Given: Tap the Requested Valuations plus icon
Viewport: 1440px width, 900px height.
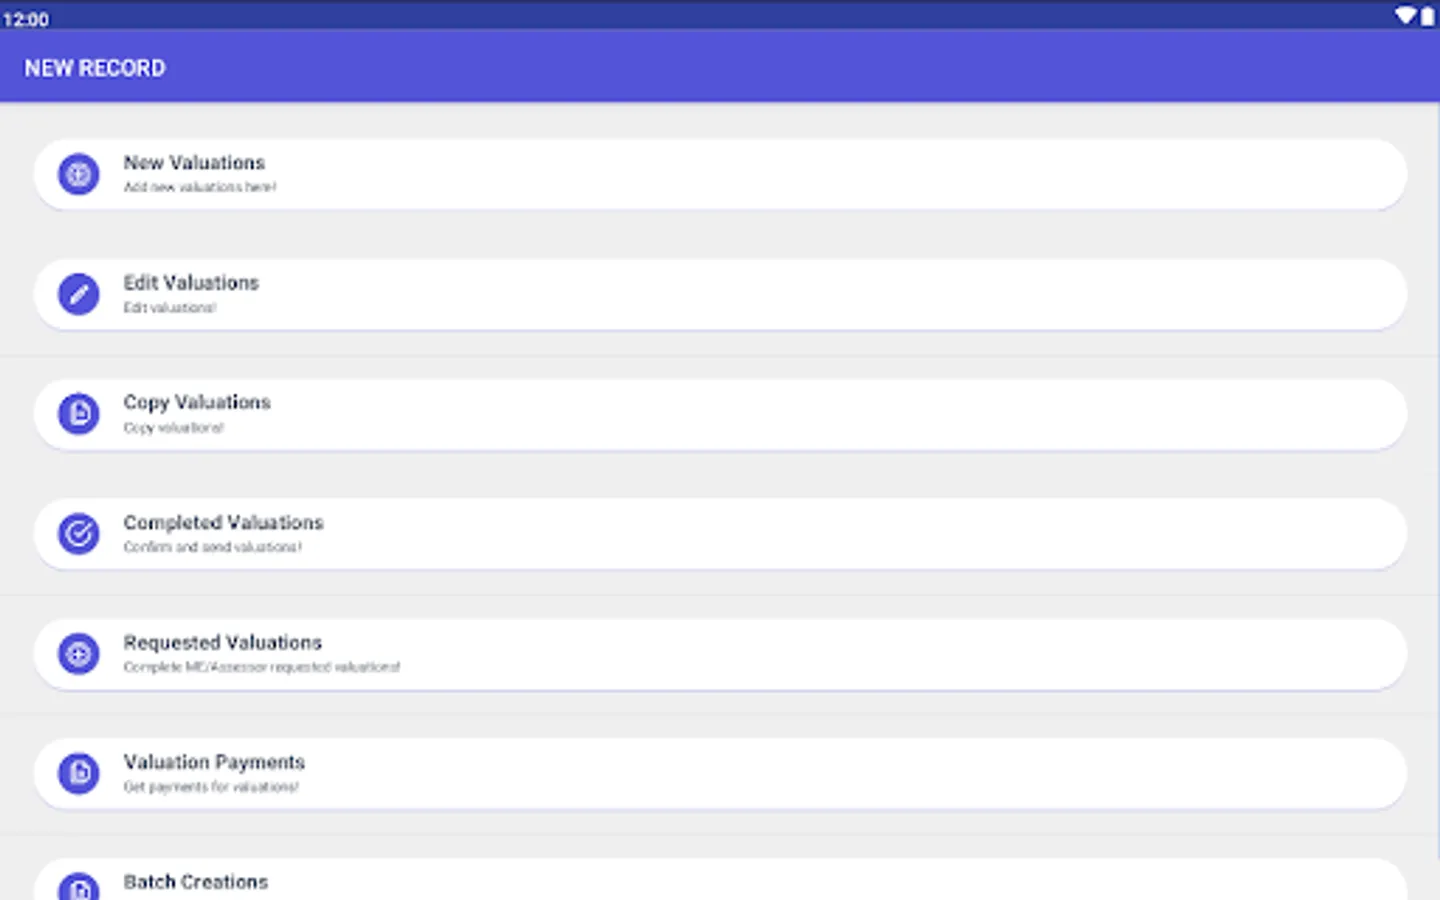Looking at the screenshot, I should click(78, 654).
